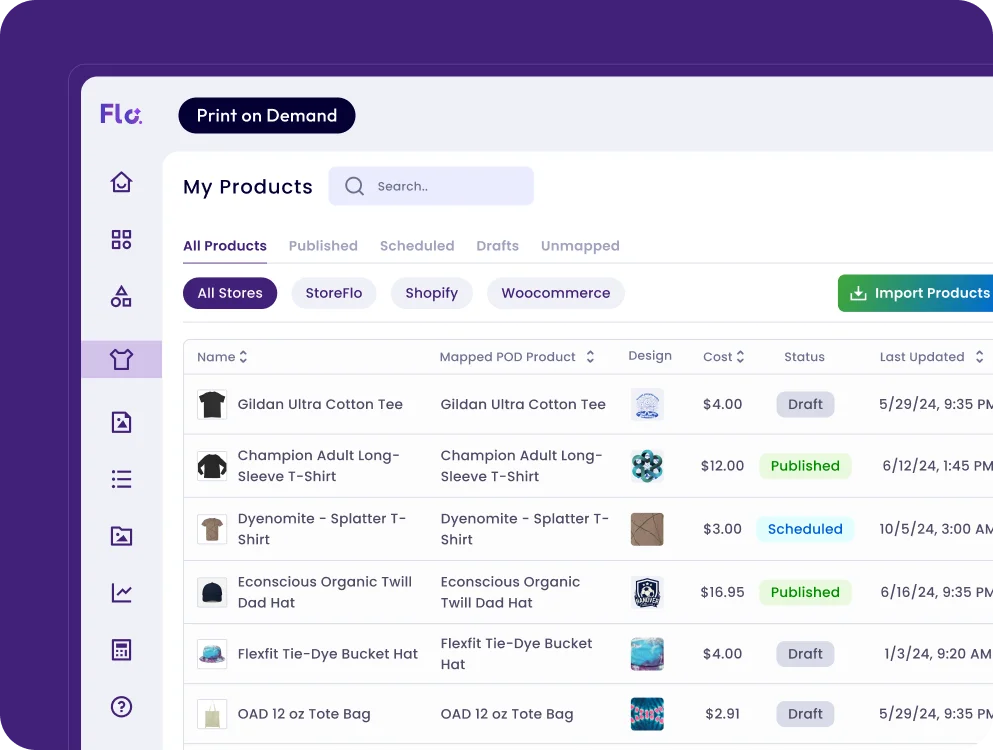Filter by Woocommerce store chip
The image size is (993, 750).
coord(555,293)
